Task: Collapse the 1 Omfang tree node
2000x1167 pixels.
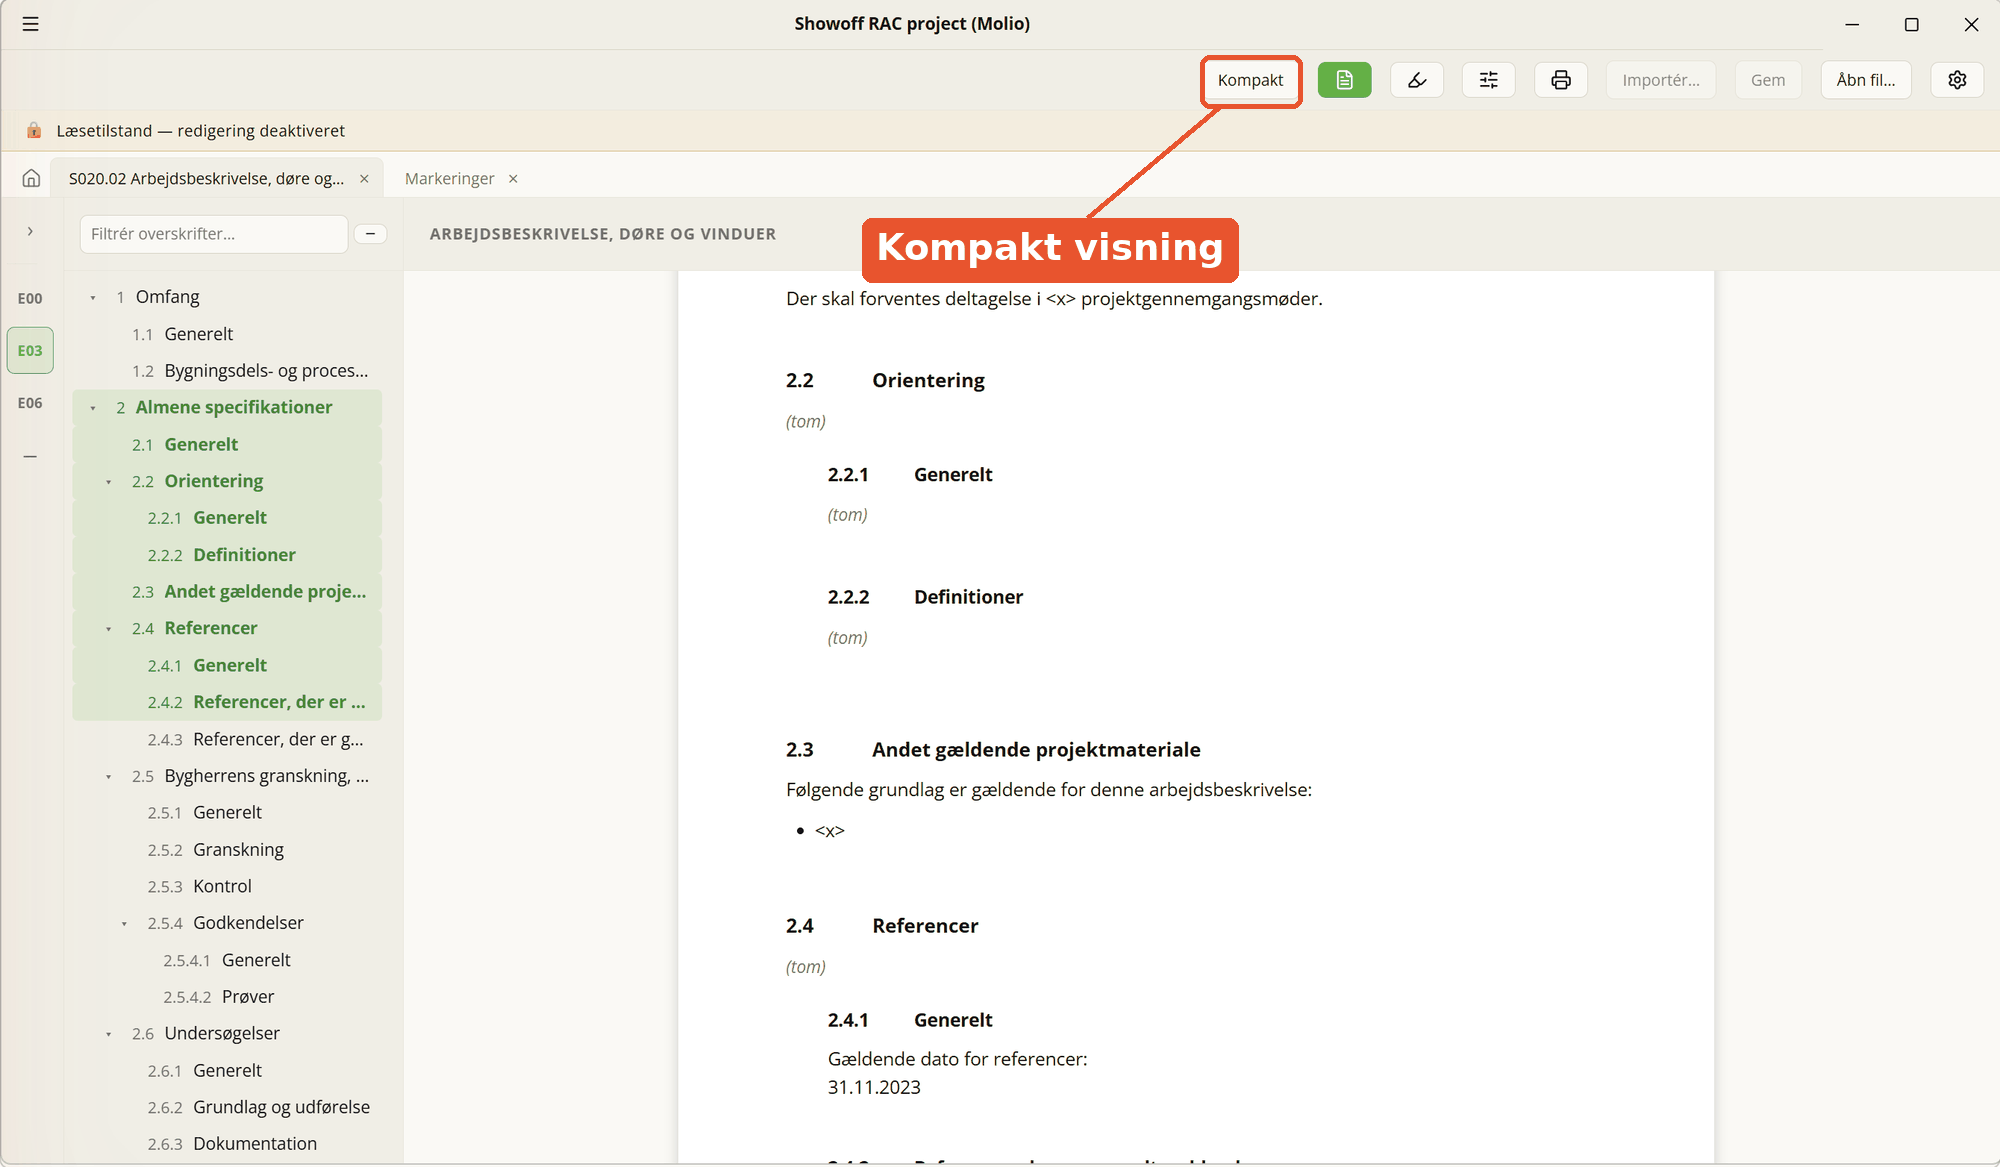Action: click(93, 298)
